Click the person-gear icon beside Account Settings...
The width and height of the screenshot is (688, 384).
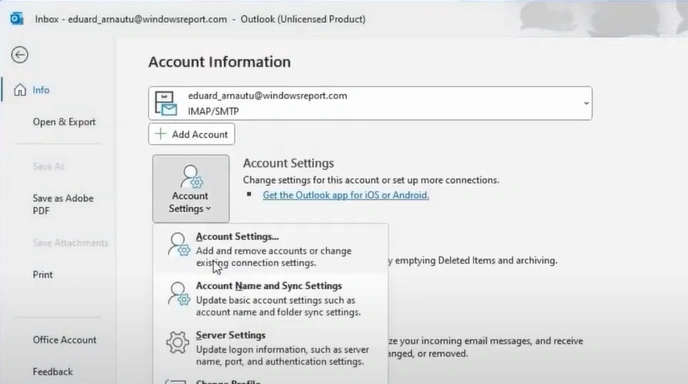tap(179, 244)
